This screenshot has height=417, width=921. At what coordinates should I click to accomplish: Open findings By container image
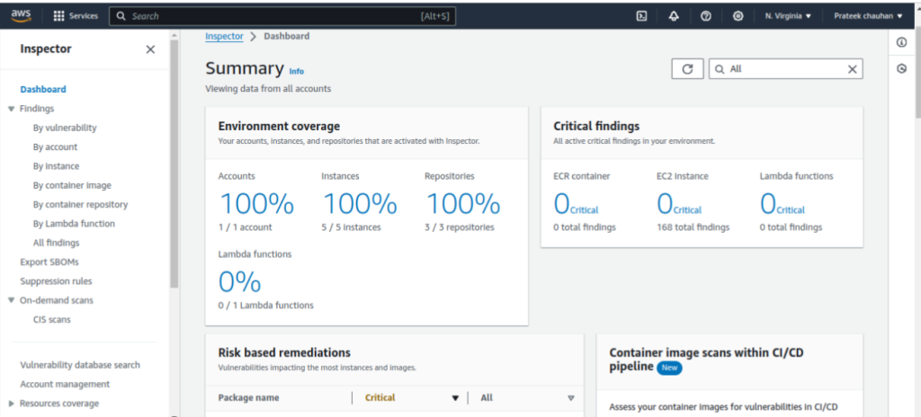72,185
